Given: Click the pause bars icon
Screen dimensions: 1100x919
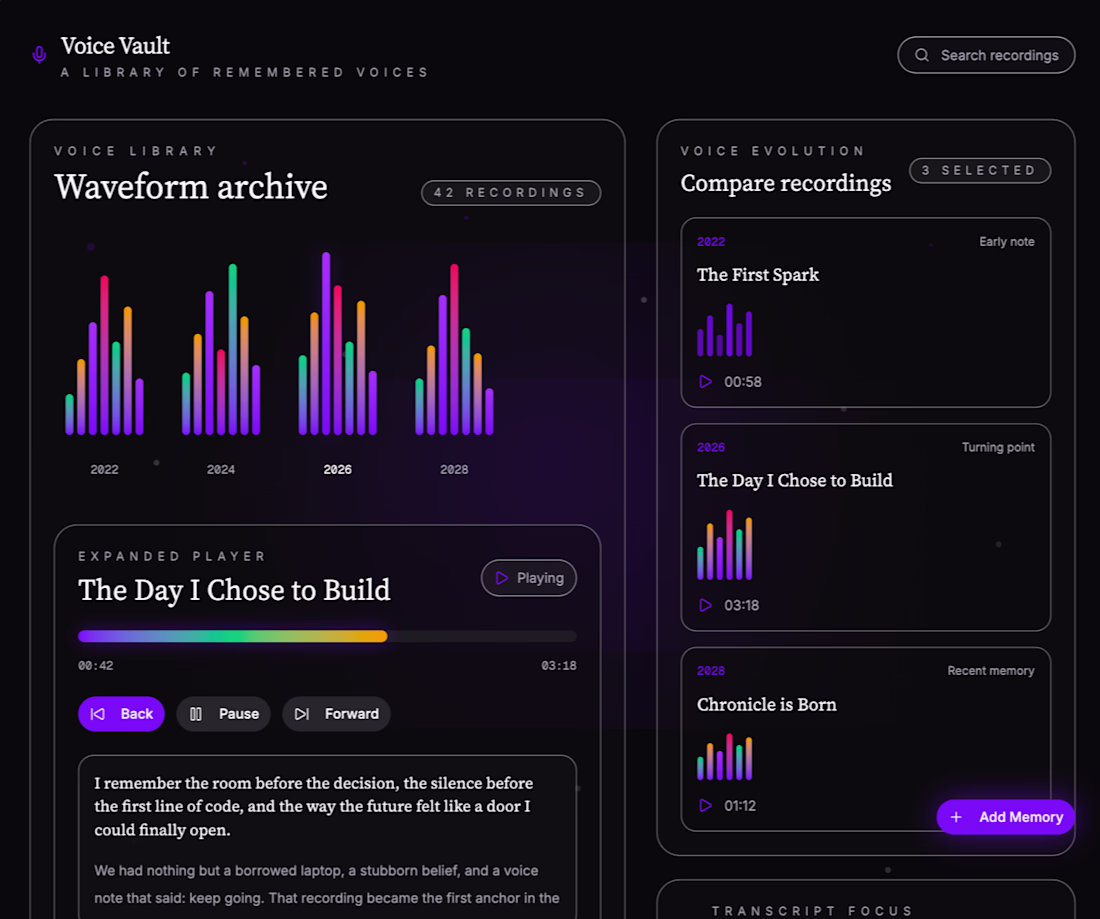Looking at the screenshot, I should [196, 714].
